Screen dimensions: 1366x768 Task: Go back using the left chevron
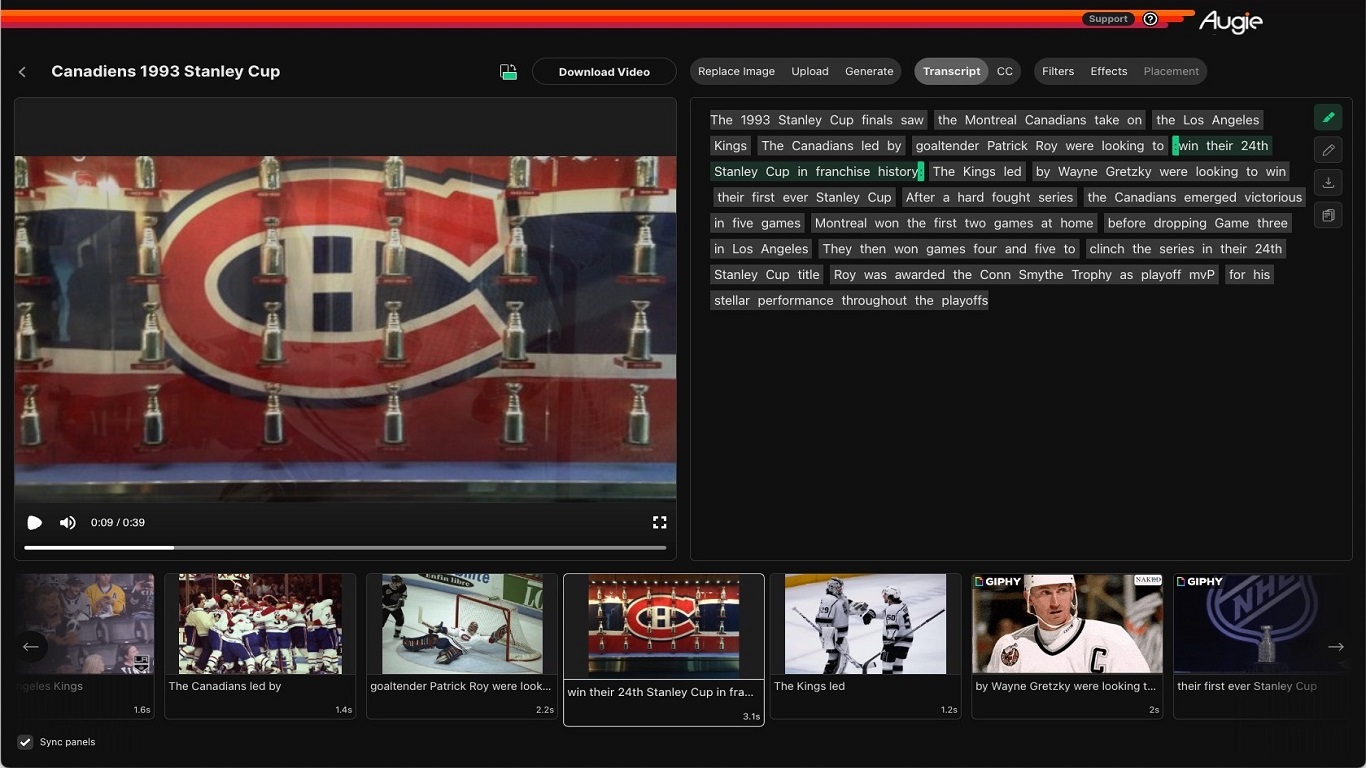click(23, 72)
